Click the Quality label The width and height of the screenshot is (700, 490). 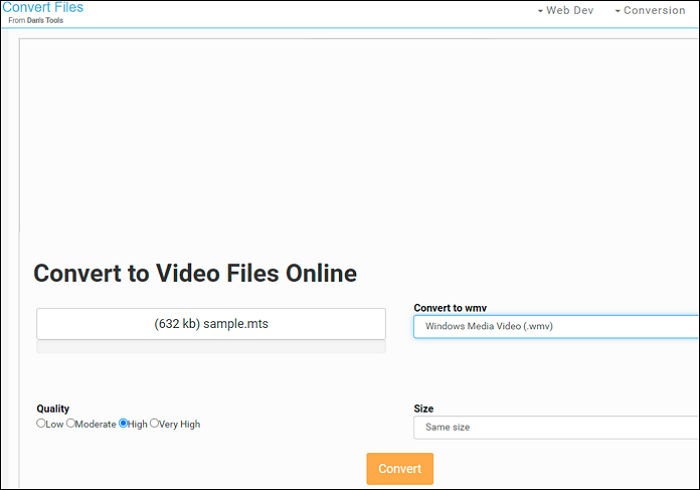coord(53,408)
